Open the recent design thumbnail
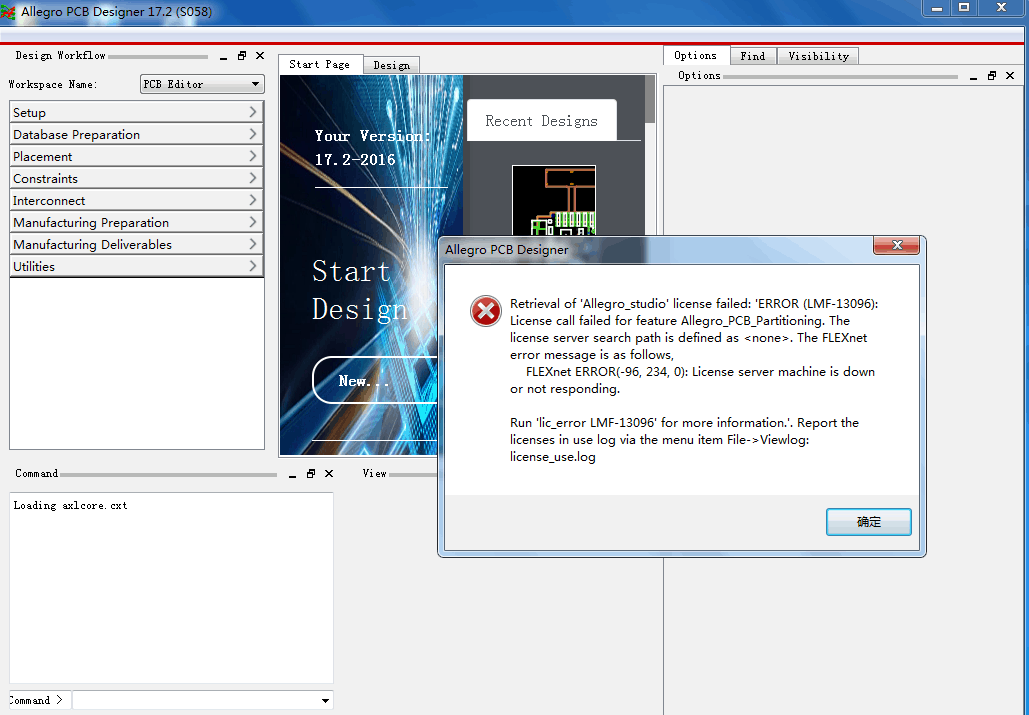The height and width of the screenshot is (715, 1029). [554, 200]
